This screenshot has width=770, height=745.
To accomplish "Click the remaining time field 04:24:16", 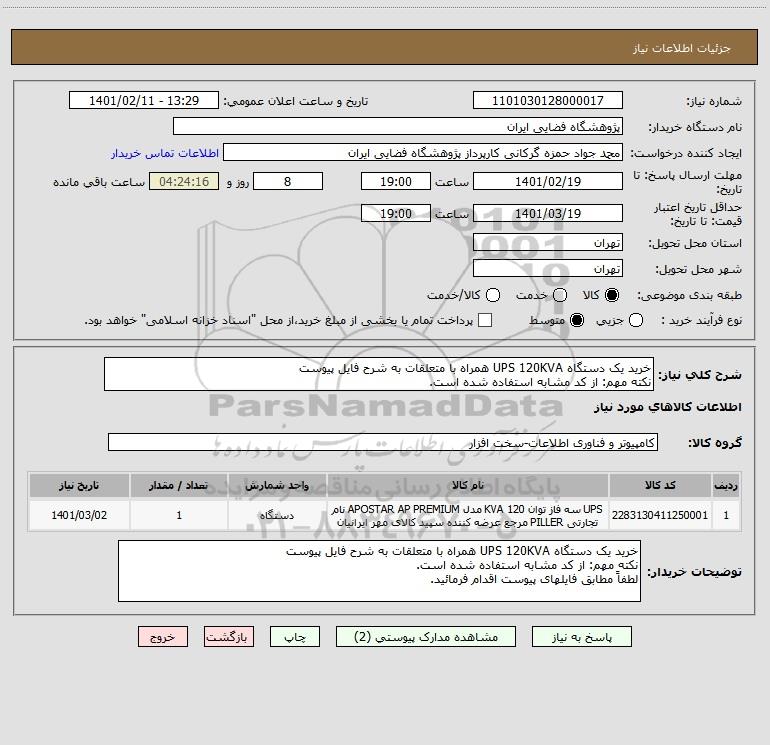I will tap(184, 181).
